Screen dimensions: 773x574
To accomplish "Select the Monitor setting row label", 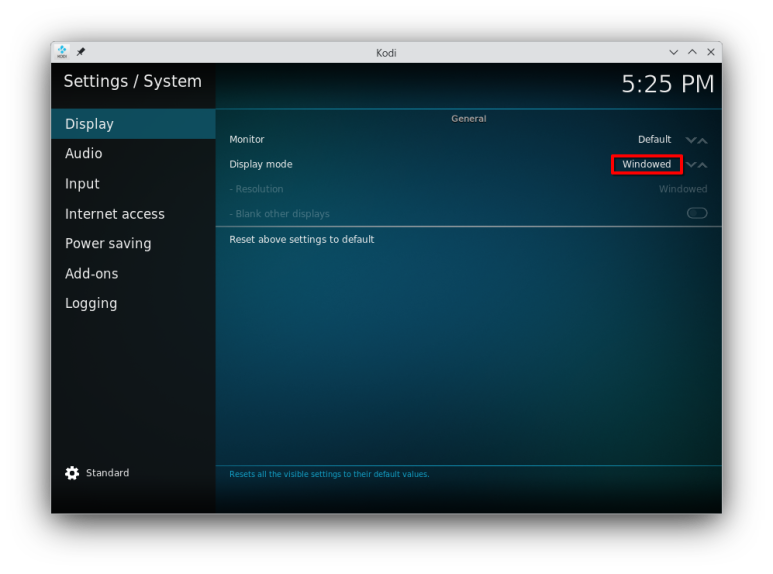I will 246,140.
